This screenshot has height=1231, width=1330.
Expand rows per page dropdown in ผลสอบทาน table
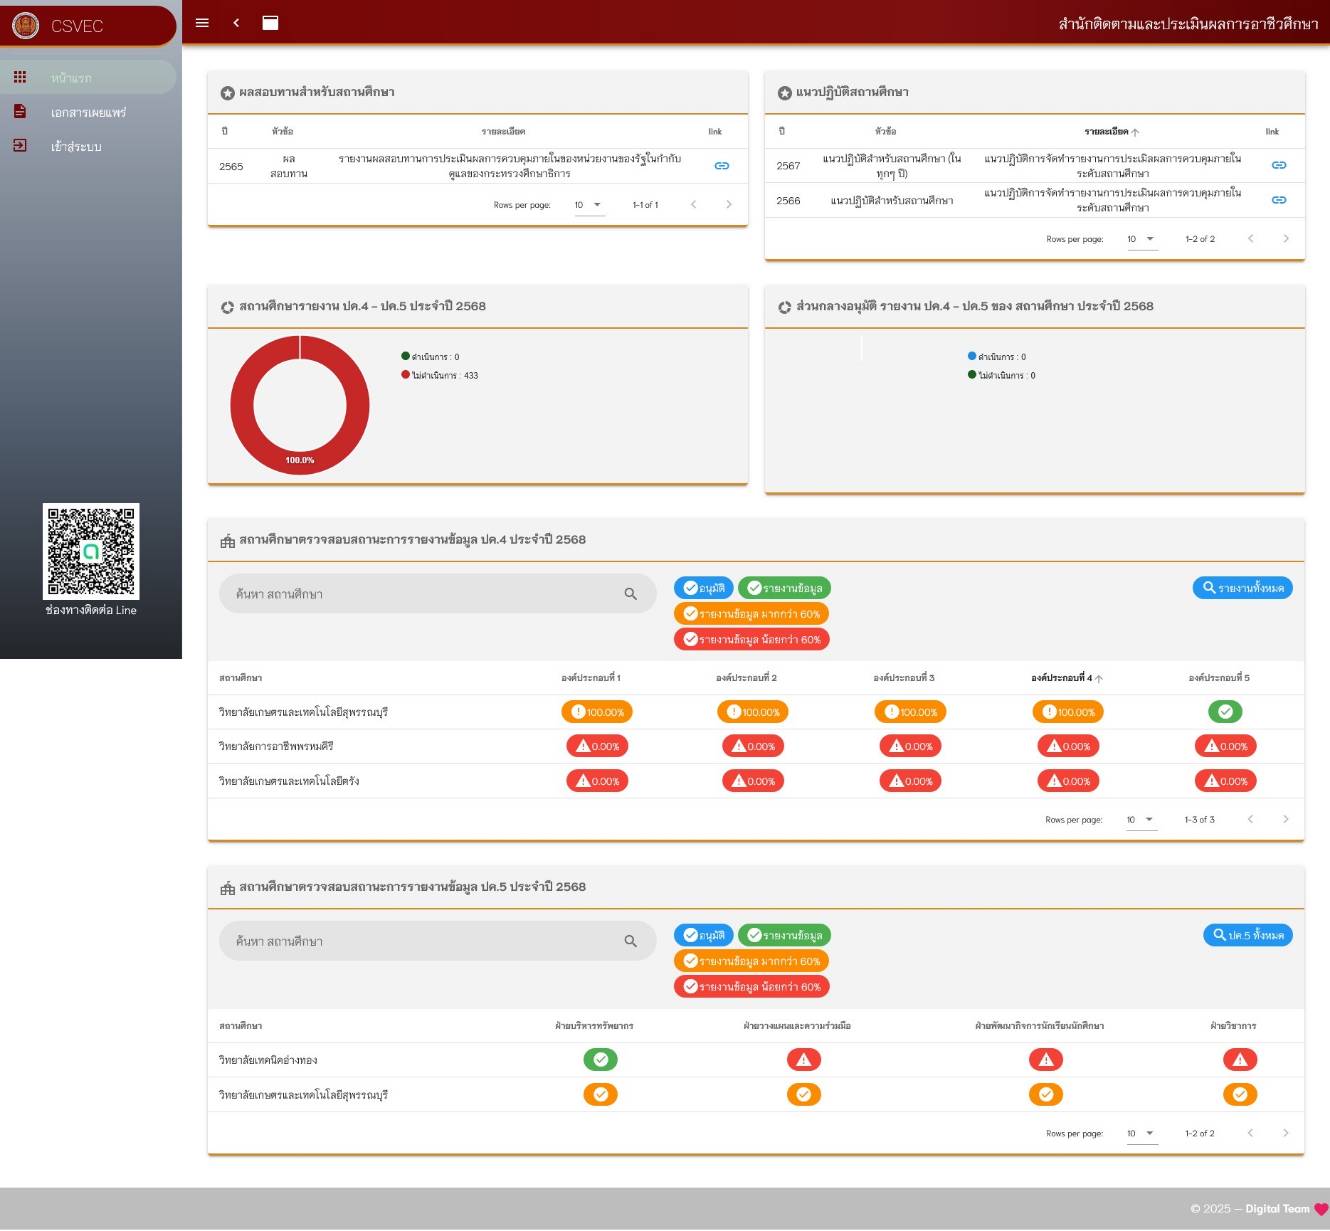[588, 205]
